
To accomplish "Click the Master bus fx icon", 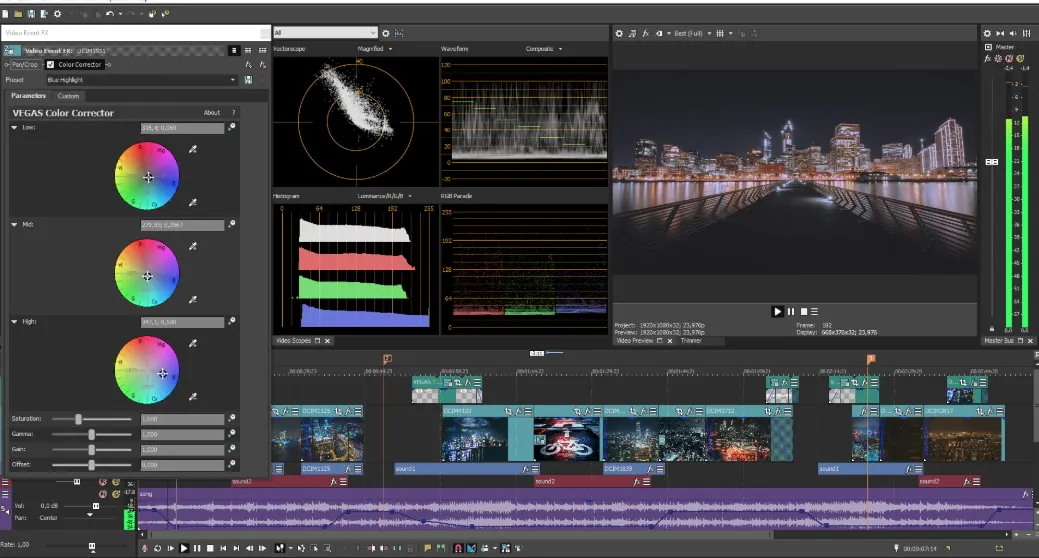I will click(988, 59).
